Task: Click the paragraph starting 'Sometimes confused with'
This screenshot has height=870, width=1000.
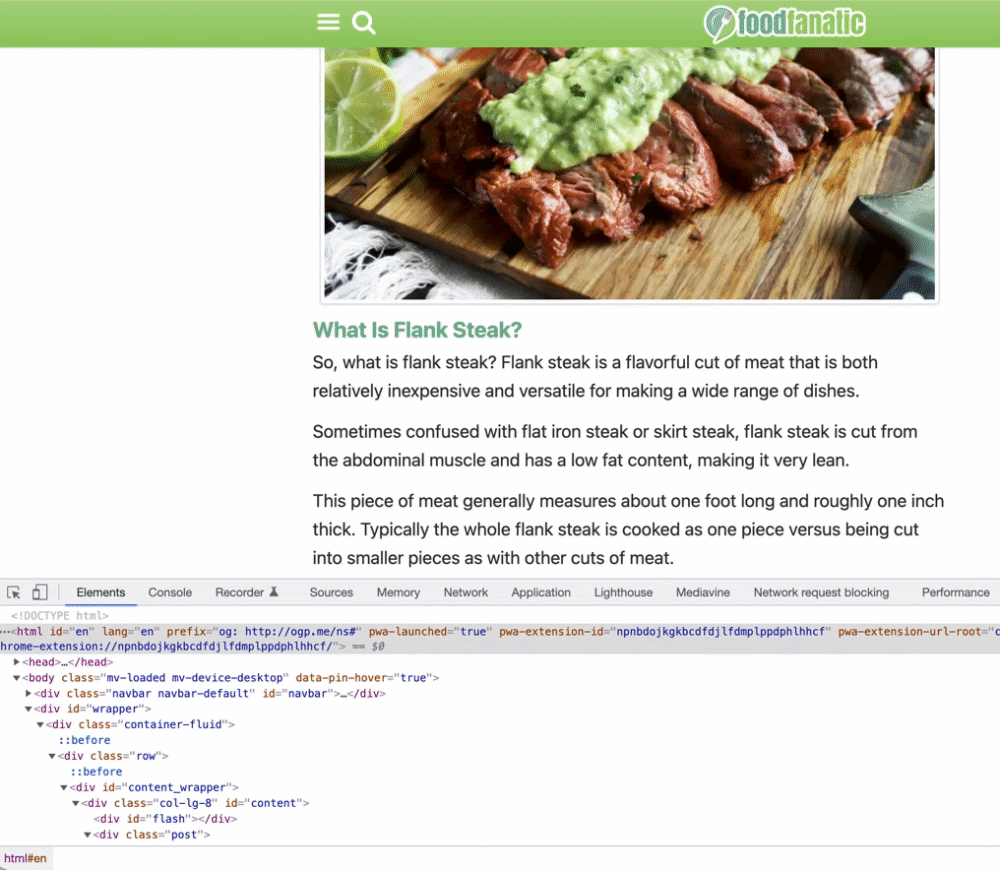Action: [615, 446]
